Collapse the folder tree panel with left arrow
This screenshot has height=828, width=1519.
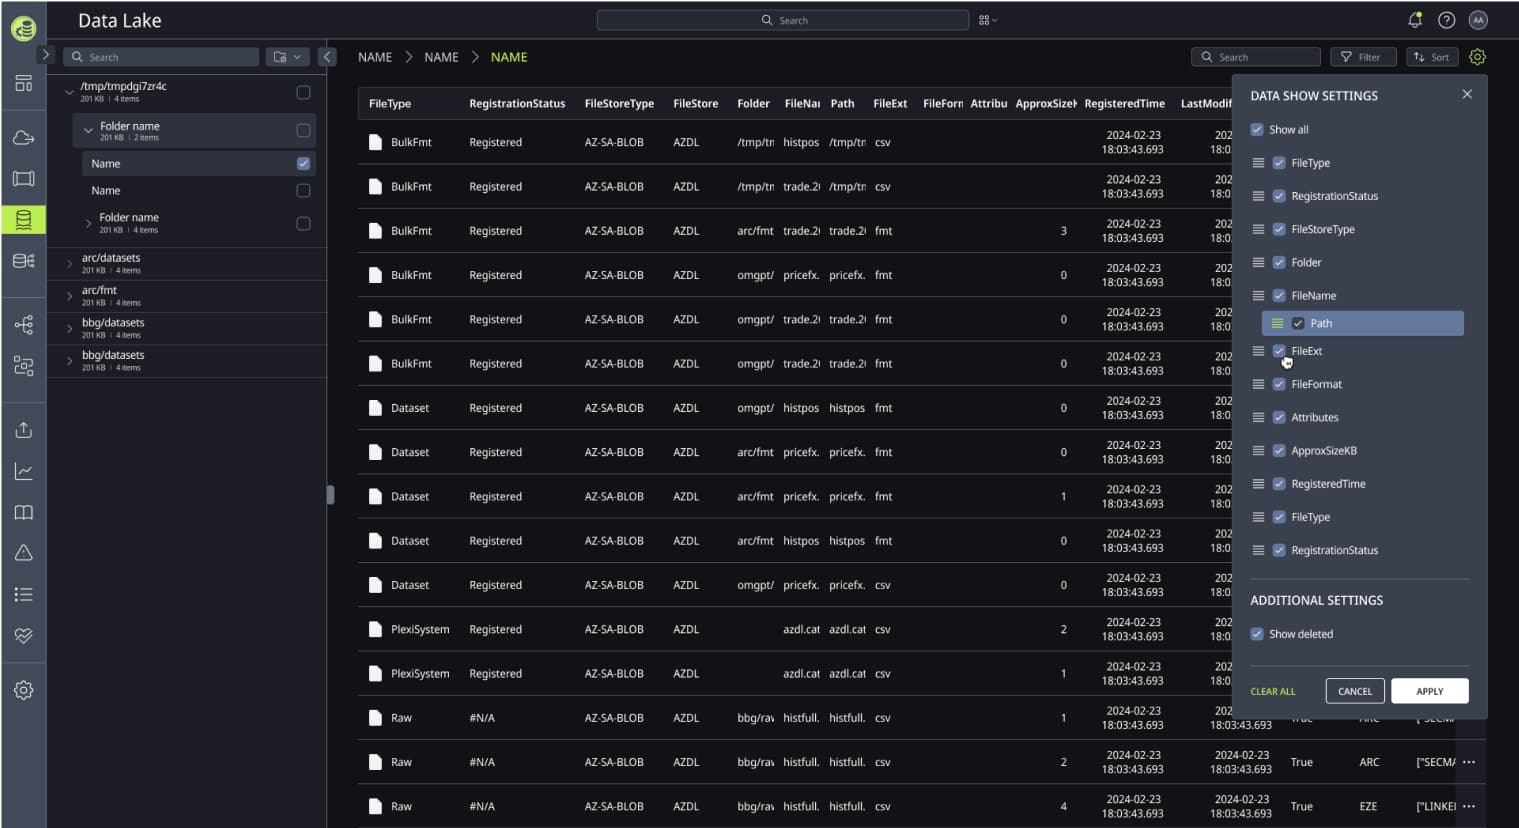click(327, 57)
